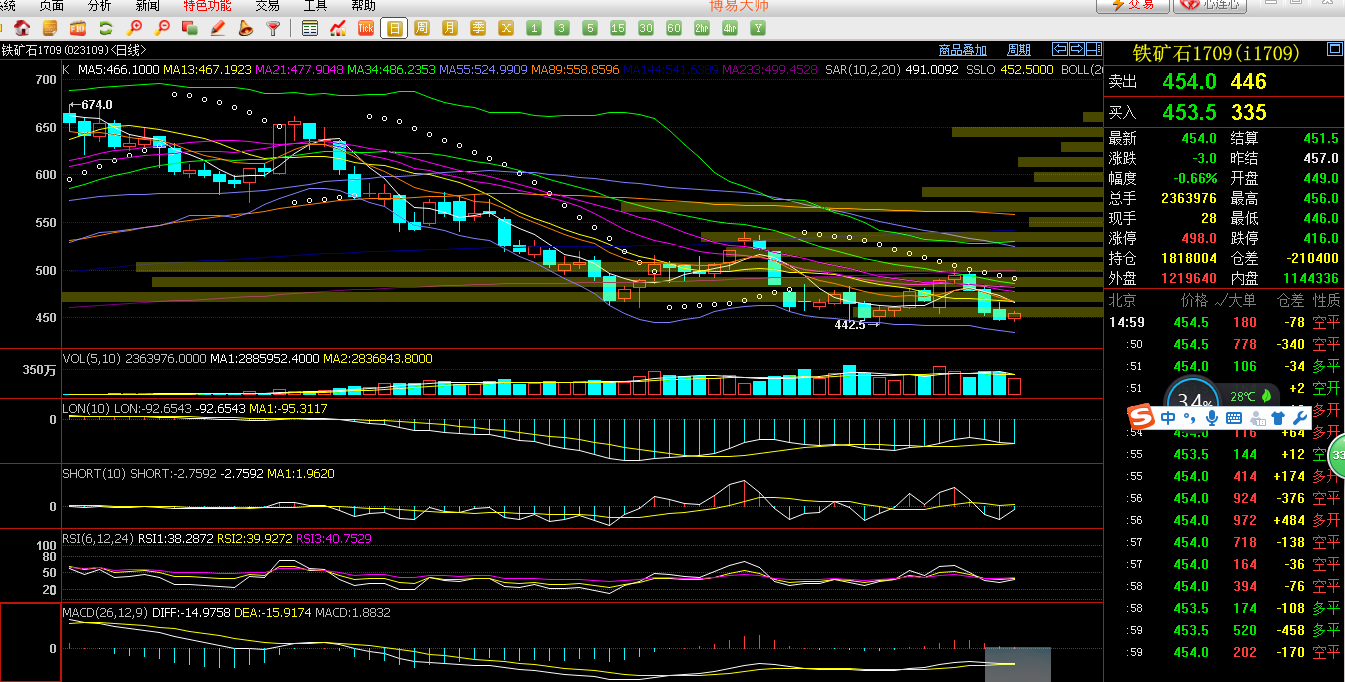Select the quarterly (季) period button
The image size is (1345, 682).
click(479, 28)
